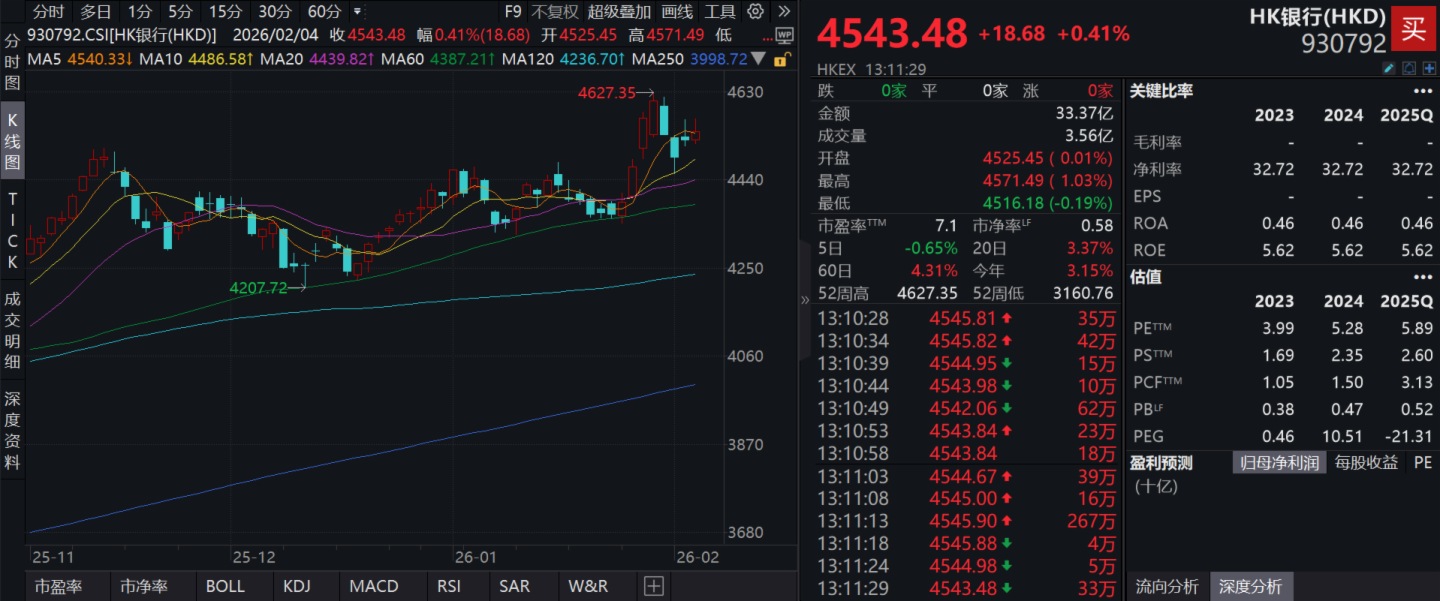Toggle 不复权 price adjustment mode
1440x601 pixels.
[x=555, y=12]
